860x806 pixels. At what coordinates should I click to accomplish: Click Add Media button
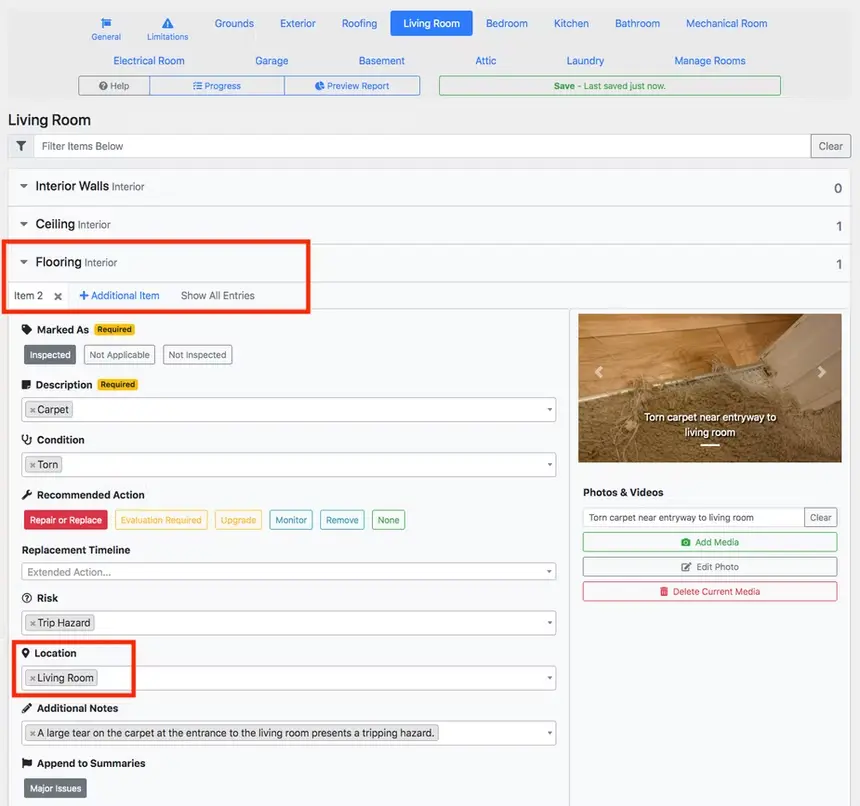[x=710, y=542]
